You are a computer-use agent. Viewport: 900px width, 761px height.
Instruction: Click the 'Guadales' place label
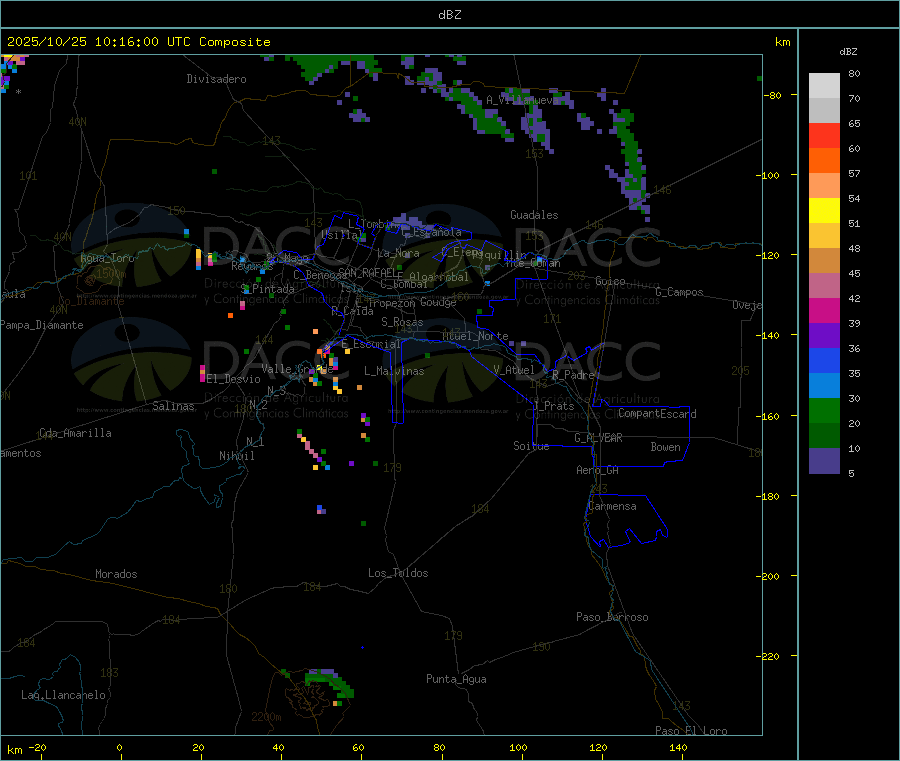click(534, 215)
